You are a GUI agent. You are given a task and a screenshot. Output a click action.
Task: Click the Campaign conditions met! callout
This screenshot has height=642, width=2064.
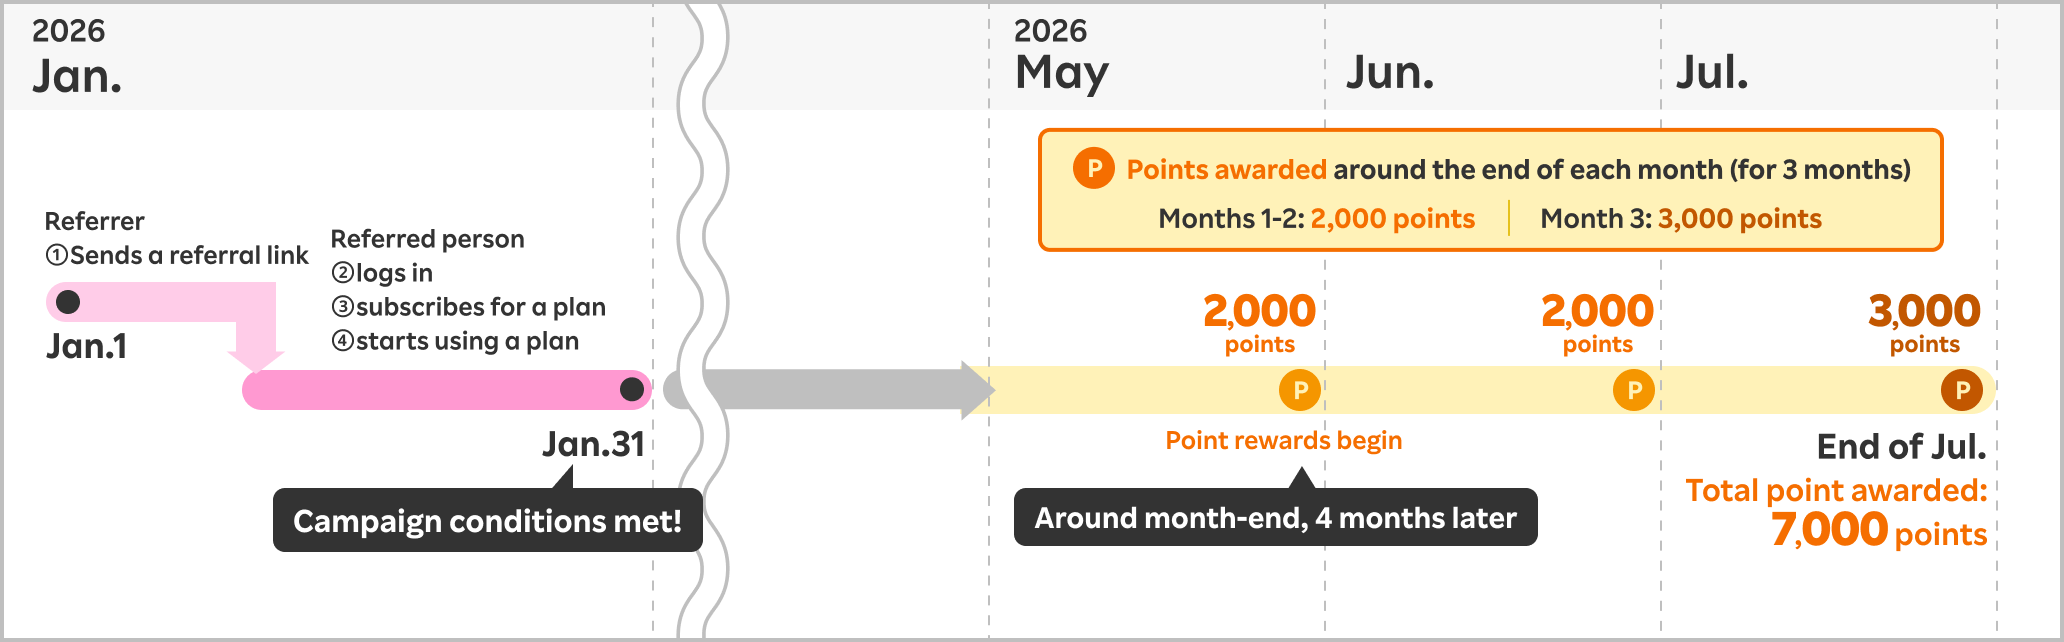click(487, 520)
